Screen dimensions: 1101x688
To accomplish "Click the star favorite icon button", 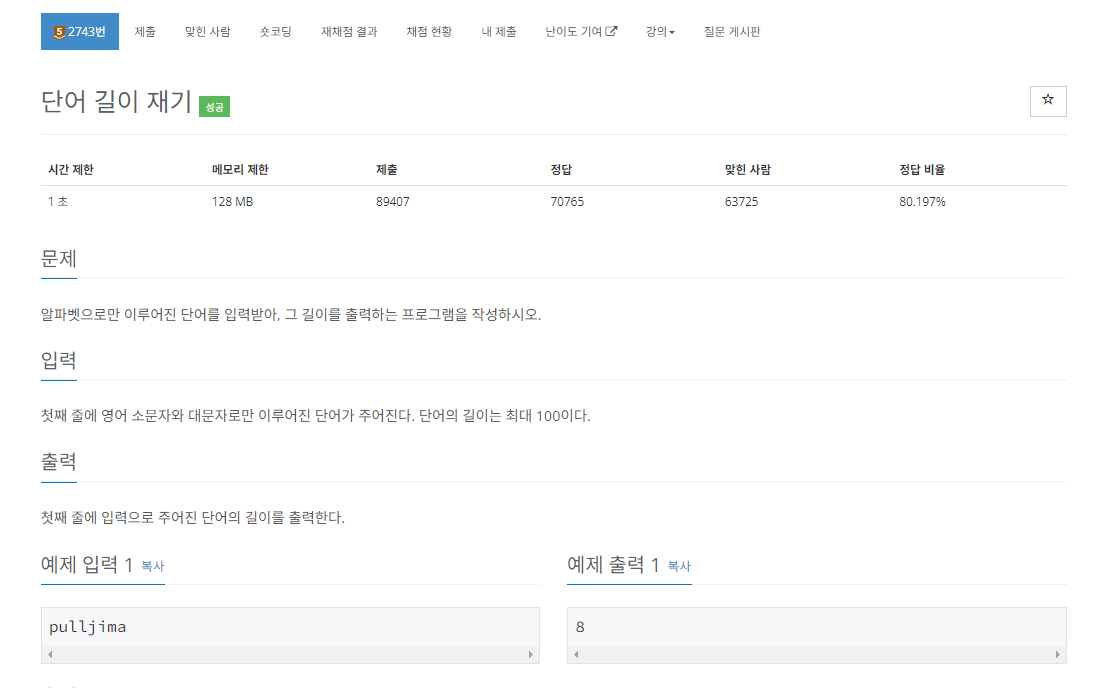I will (1048, 101).
